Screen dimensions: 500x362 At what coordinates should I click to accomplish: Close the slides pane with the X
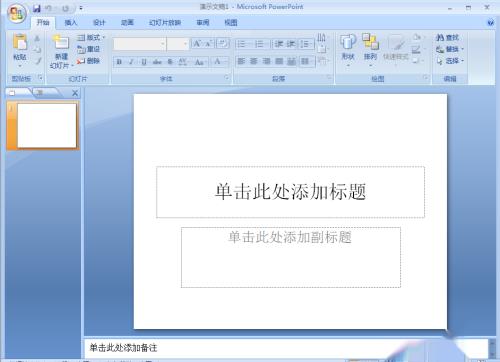75,93
